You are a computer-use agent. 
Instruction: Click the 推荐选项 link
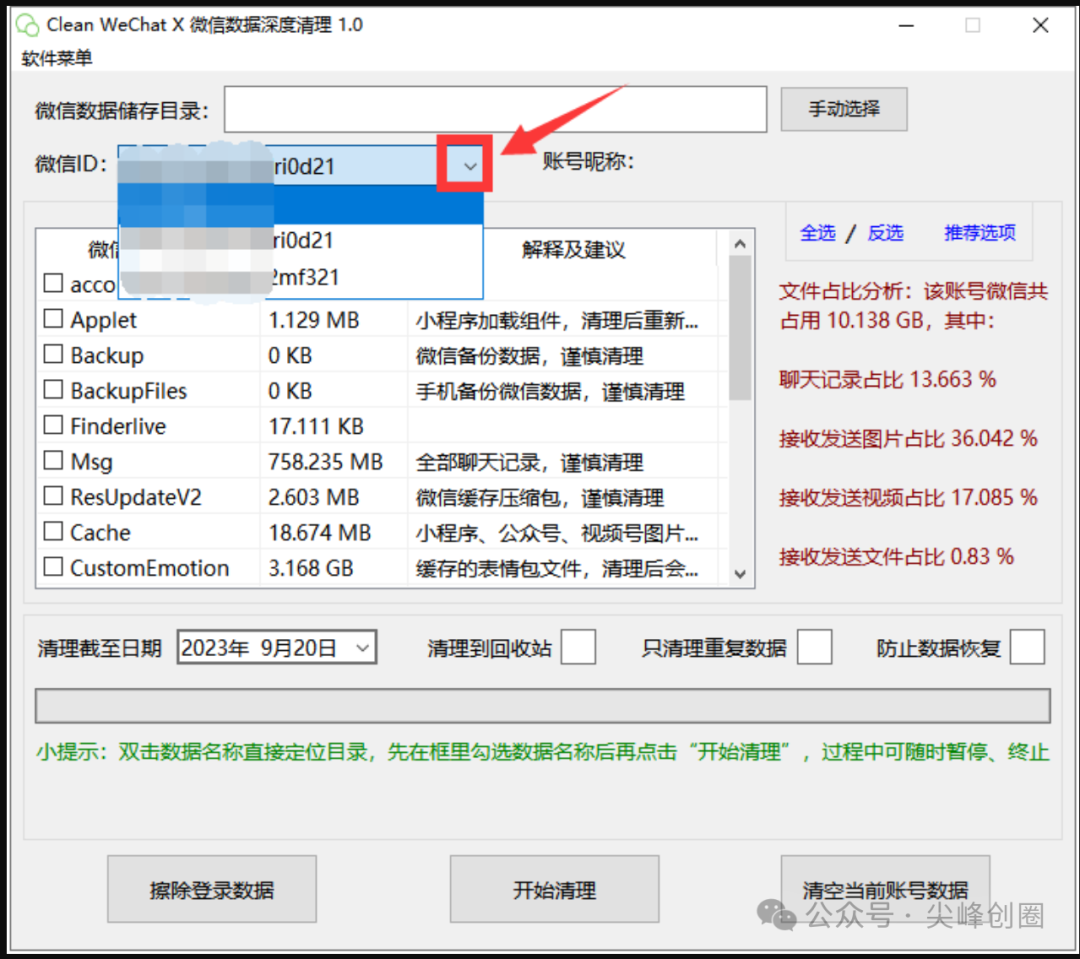(x=979, y=233)
